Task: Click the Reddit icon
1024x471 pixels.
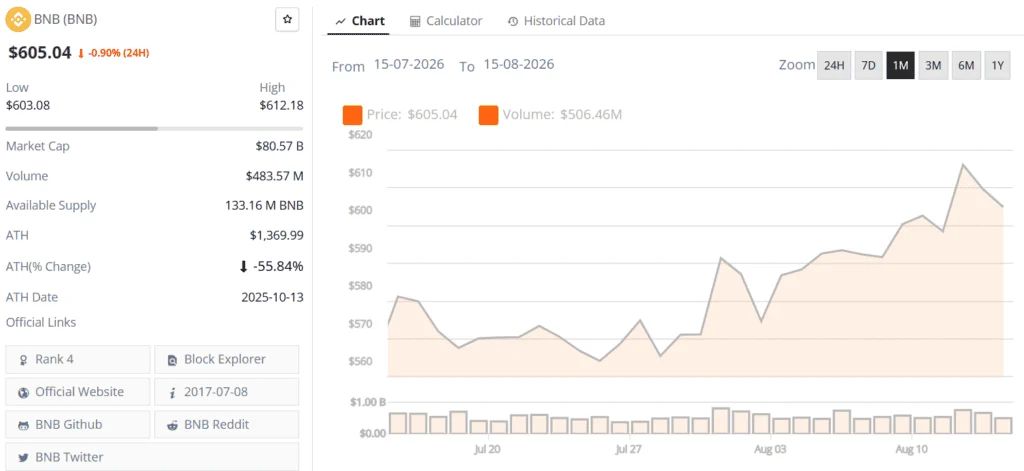Action: 172,425
